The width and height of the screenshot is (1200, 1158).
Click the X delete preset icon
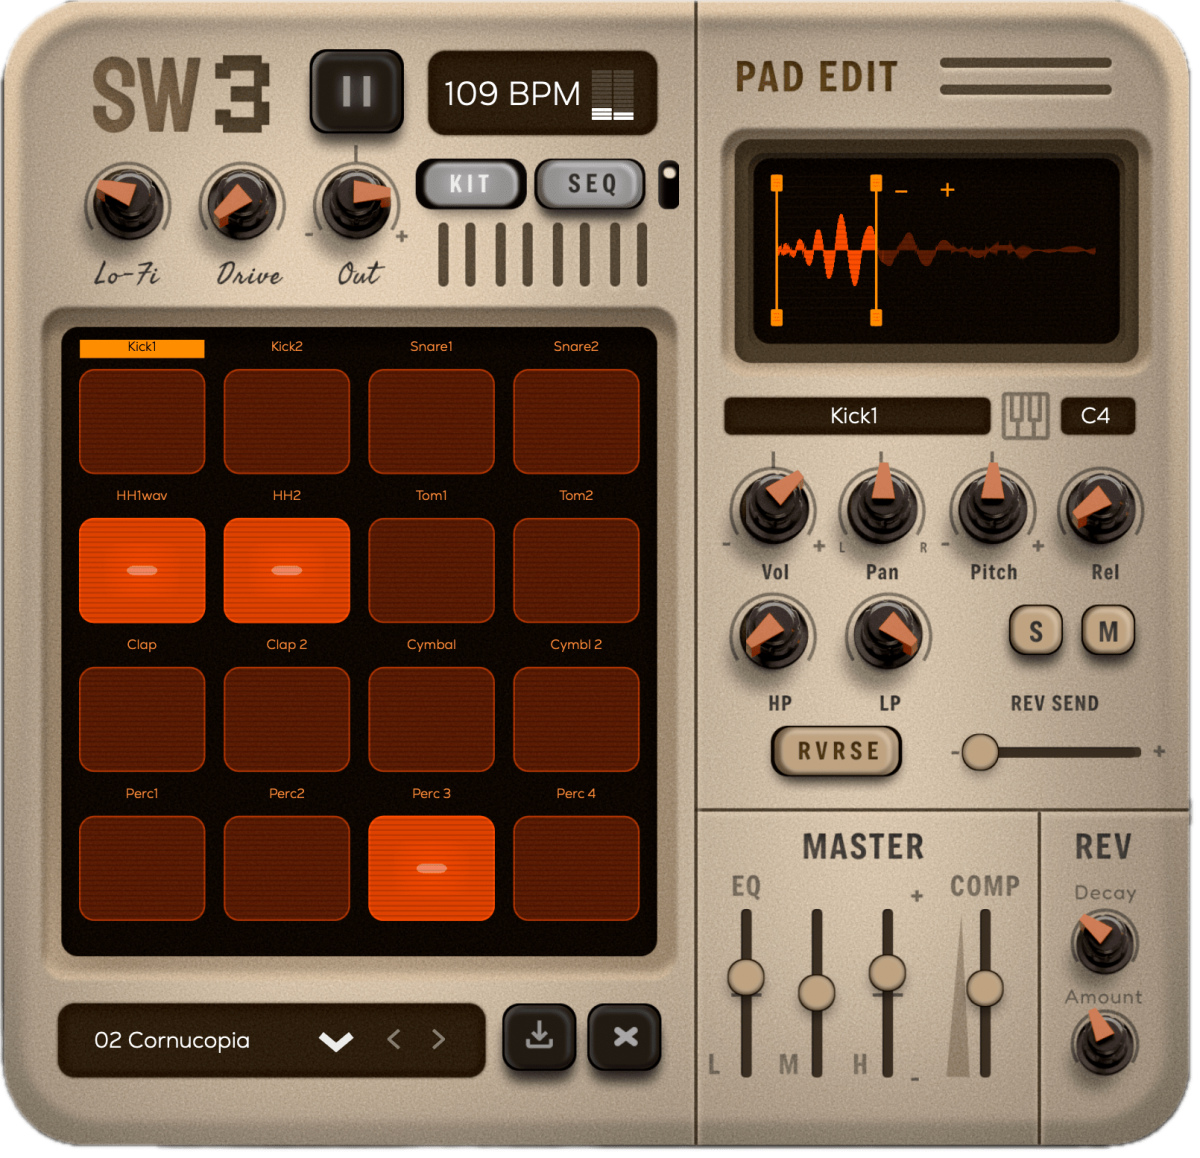pos(625,1036)
